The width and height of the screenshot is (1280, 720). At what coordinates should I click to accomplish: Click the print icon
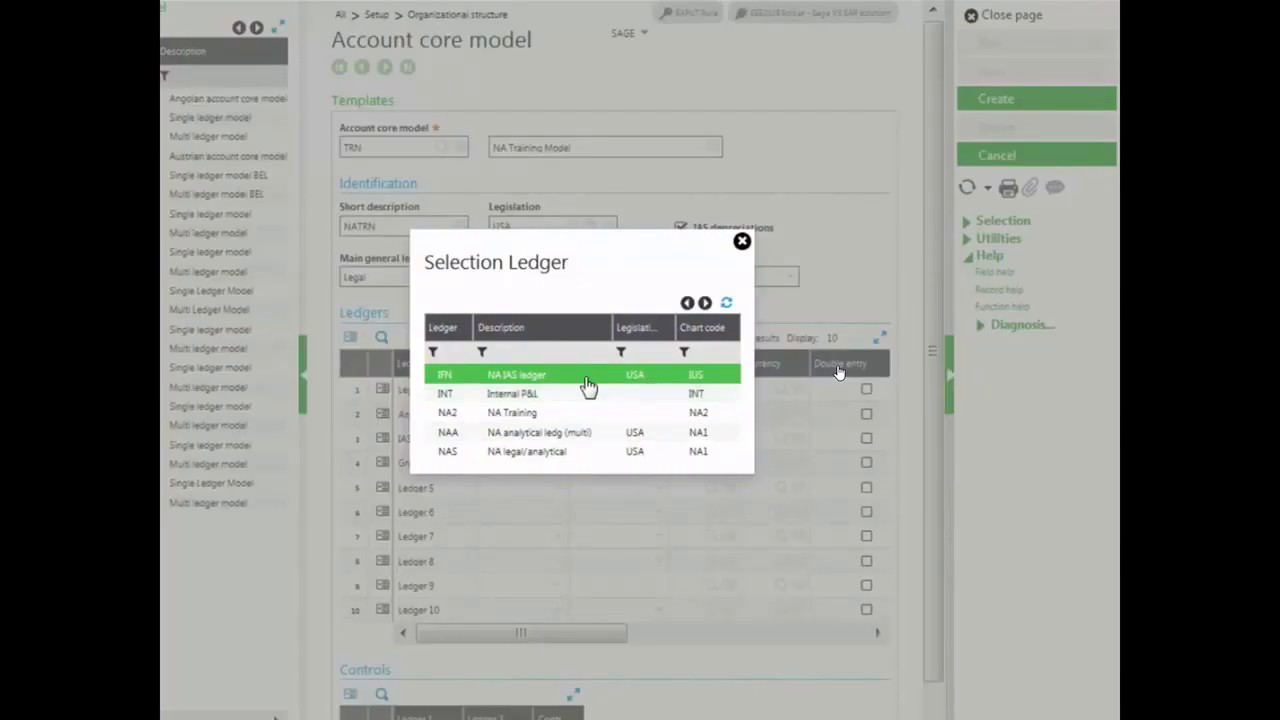click(x=1008, y=188)
